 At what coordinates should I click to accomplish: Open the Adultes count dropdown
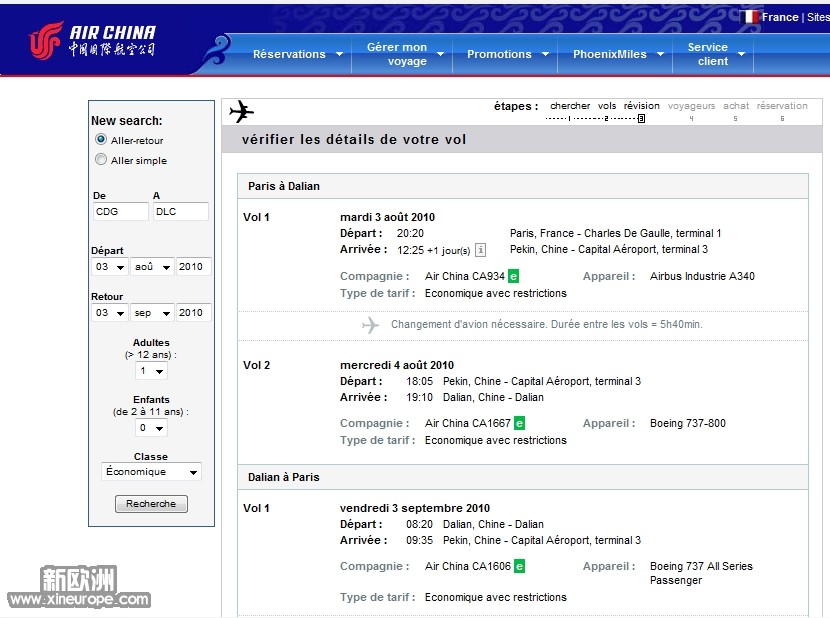point(151,371)
